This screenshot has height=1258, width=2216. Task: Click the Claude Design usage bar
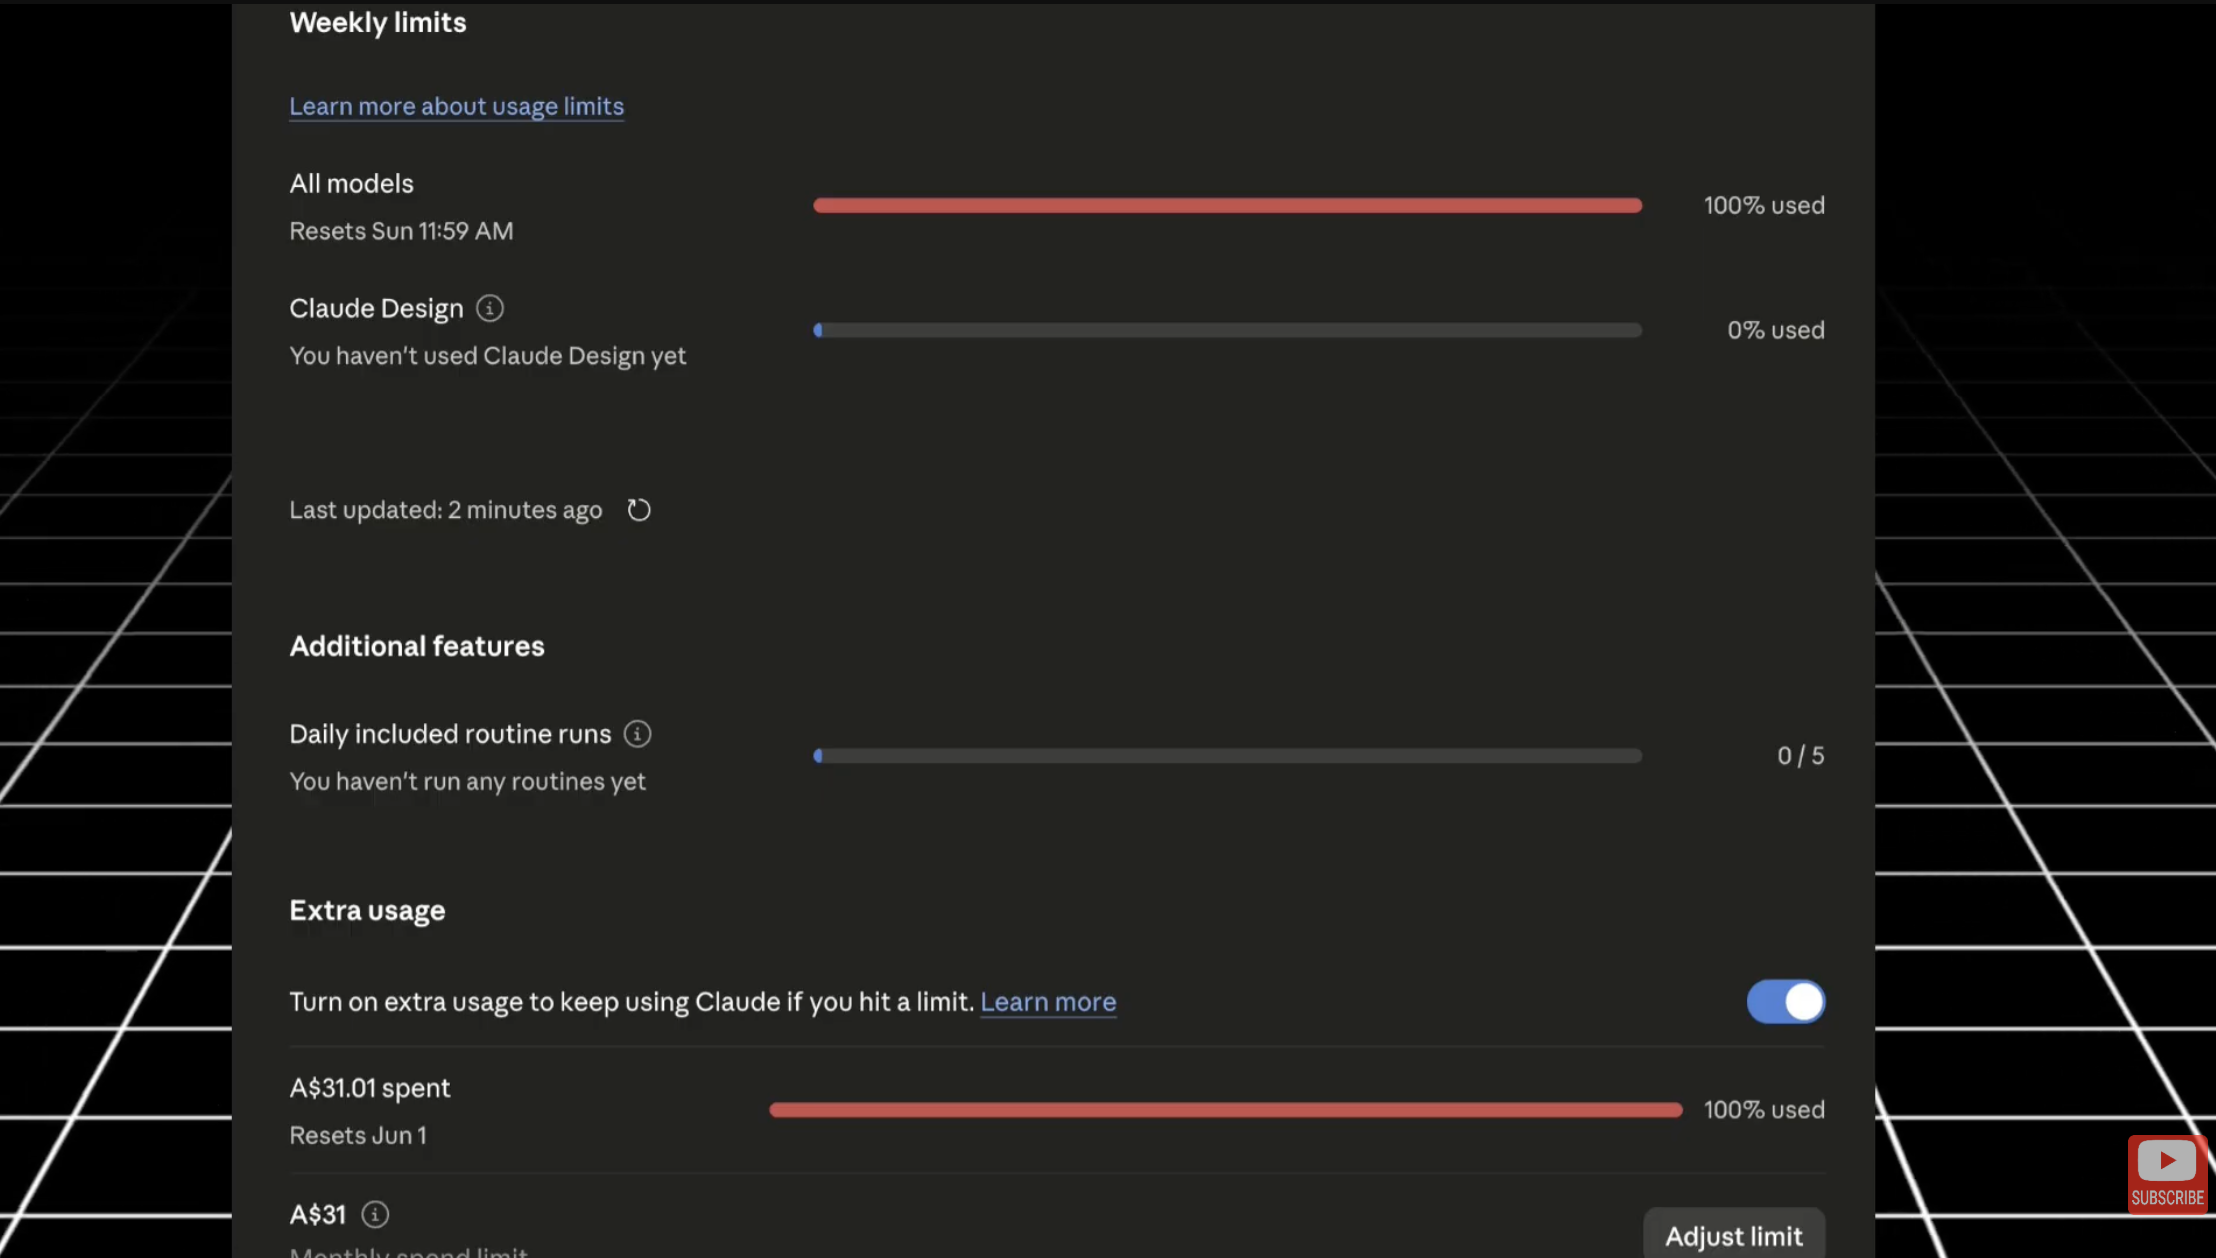(1227, 330)
